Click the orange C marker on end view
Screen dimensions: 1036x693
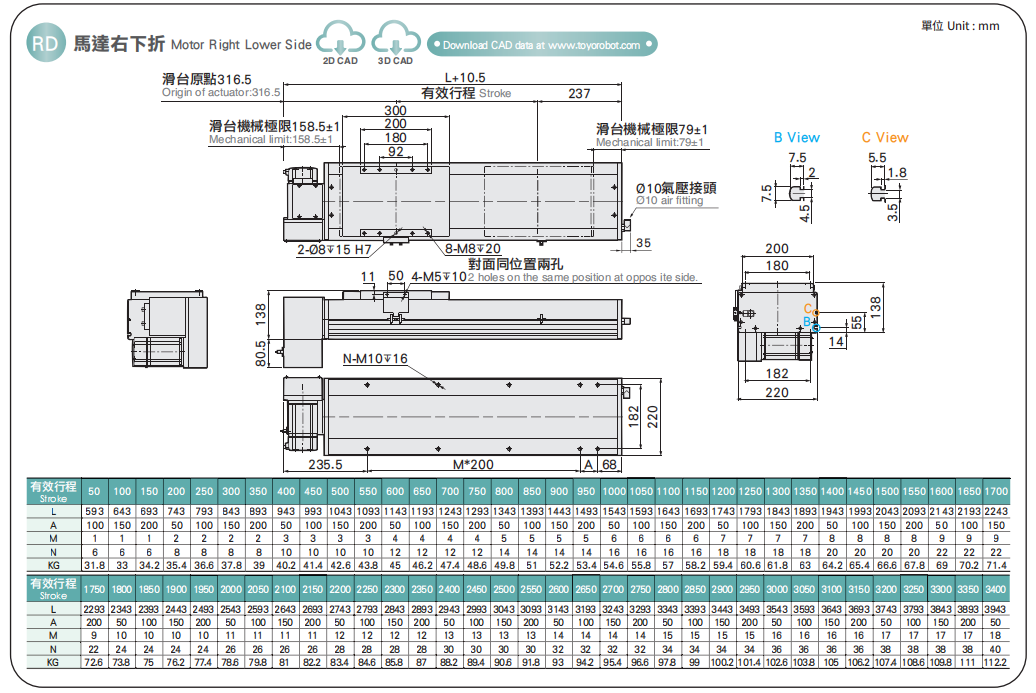click(808, 311)
